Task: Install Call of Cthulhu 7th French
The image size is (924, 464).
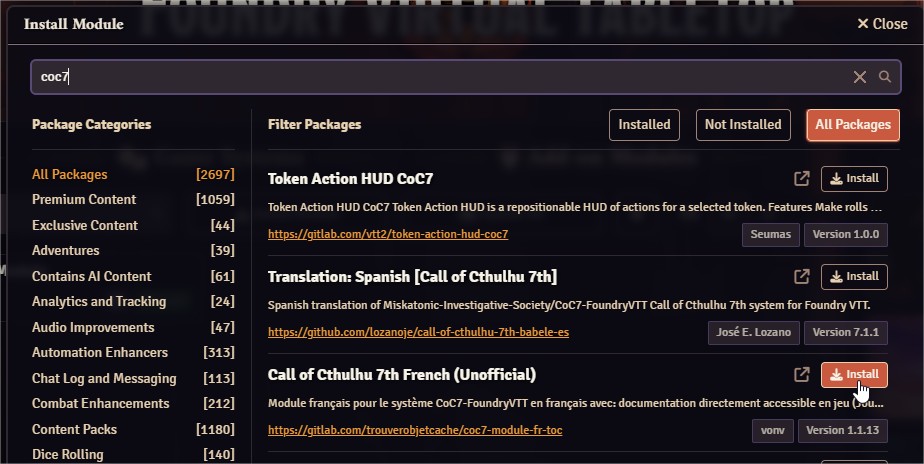Action: click(854, 375)
